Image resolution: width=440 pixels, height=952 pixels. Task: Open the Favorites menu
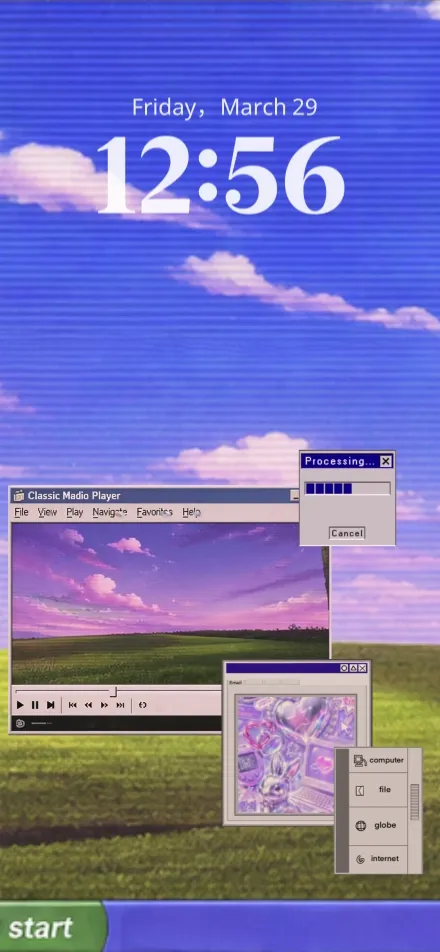click(154, 512)
